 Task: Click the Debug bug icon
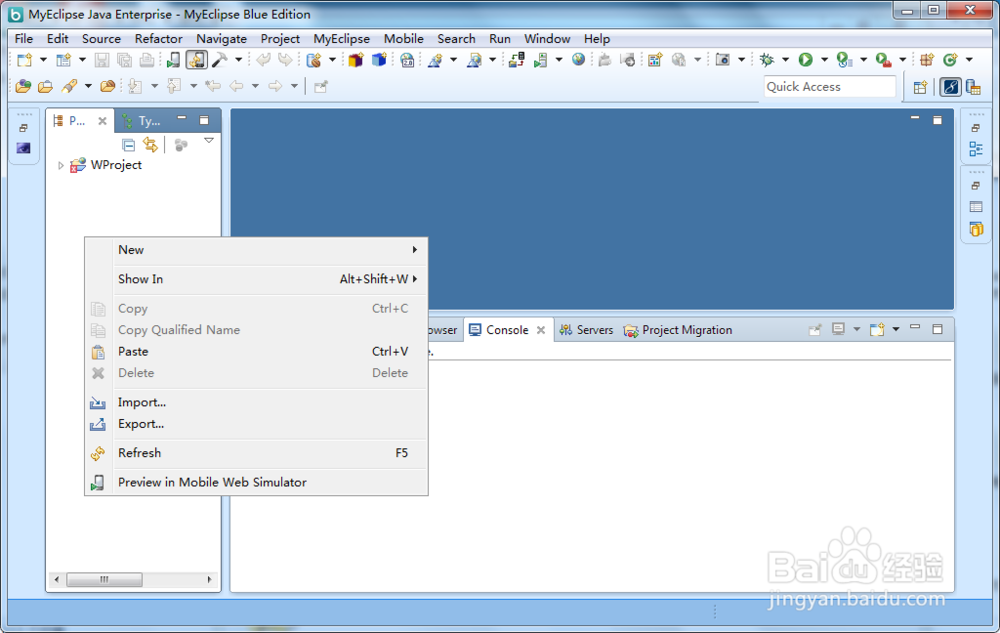[767, 60]
